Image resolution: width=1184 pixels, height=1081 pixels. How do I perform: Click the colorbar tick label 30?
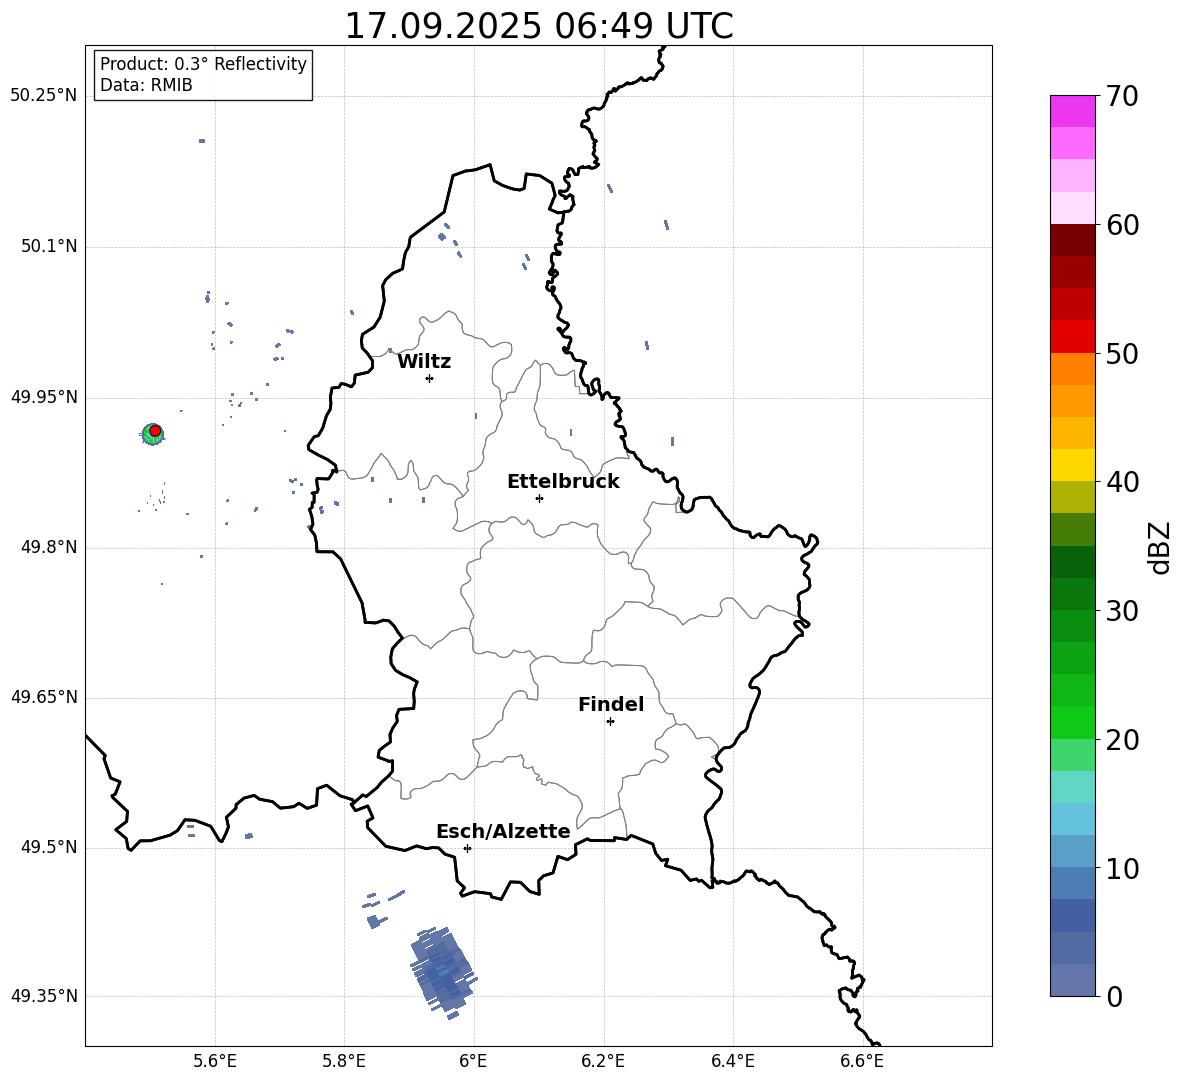pos(1122,611)
